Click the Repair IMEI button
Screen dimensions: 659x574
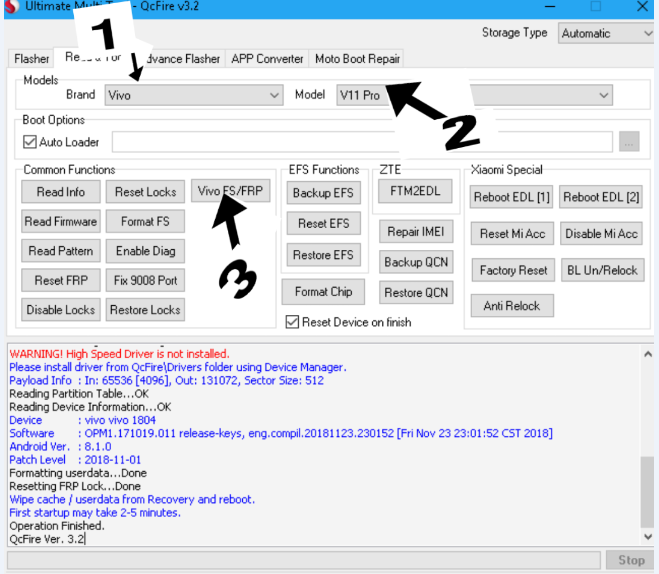point(416,232)
